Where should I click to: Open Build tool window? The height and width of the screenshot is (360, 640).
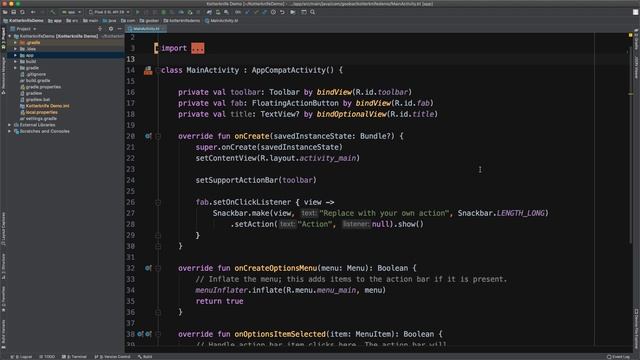pos(145,357)
